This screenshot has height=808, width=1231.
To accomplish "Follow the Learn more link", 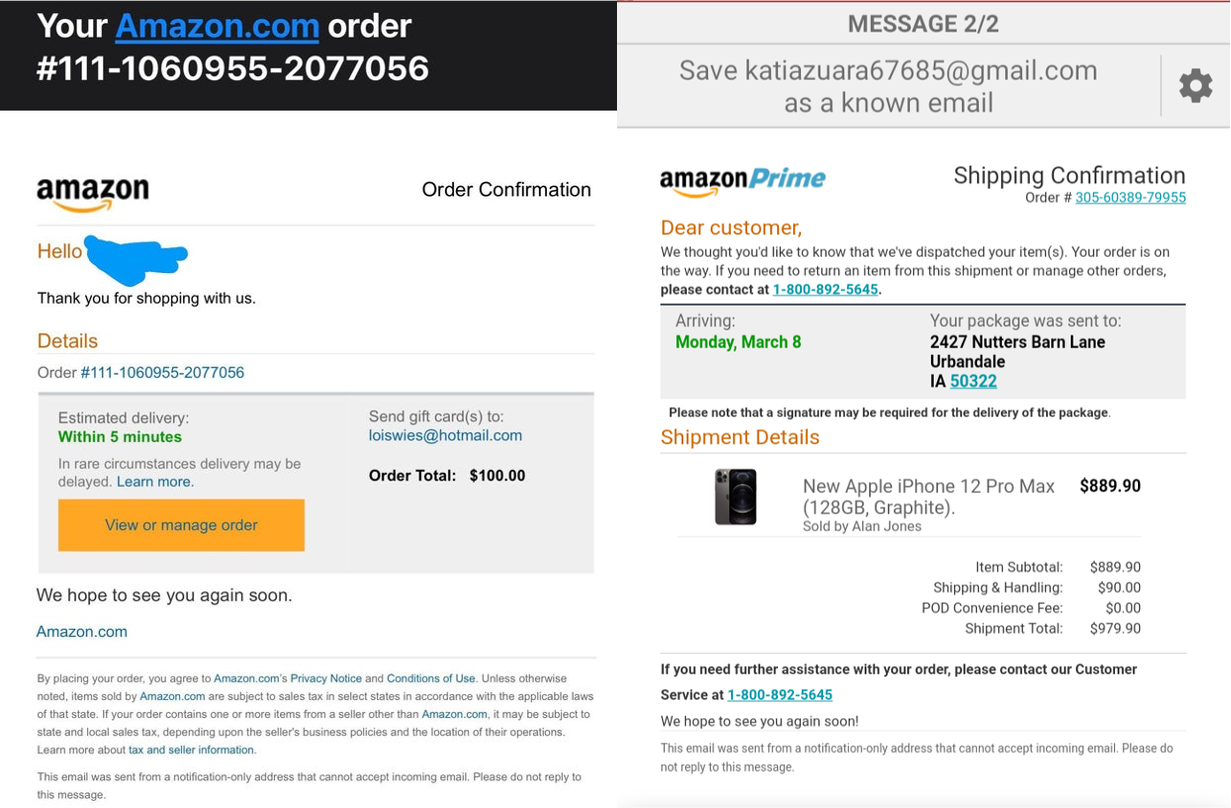I will tap(154, 482).
